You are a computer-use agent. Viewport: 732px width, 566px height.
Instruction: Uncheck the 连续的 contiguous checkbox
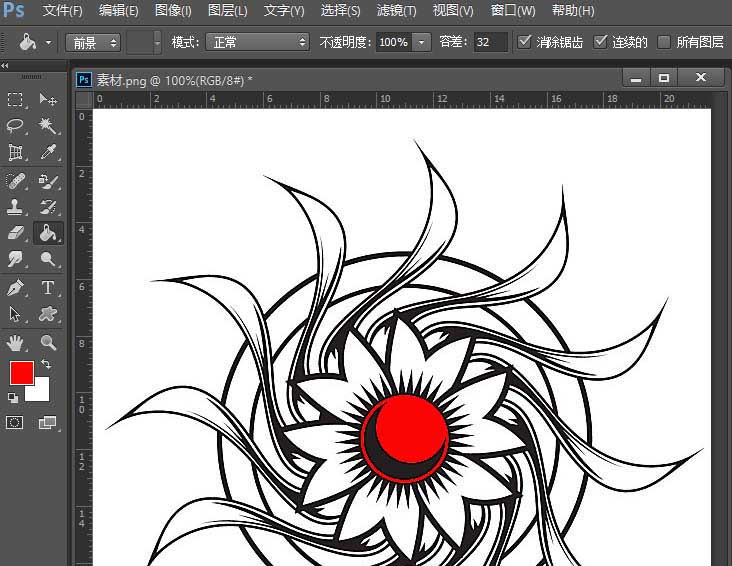click(600, 42)
